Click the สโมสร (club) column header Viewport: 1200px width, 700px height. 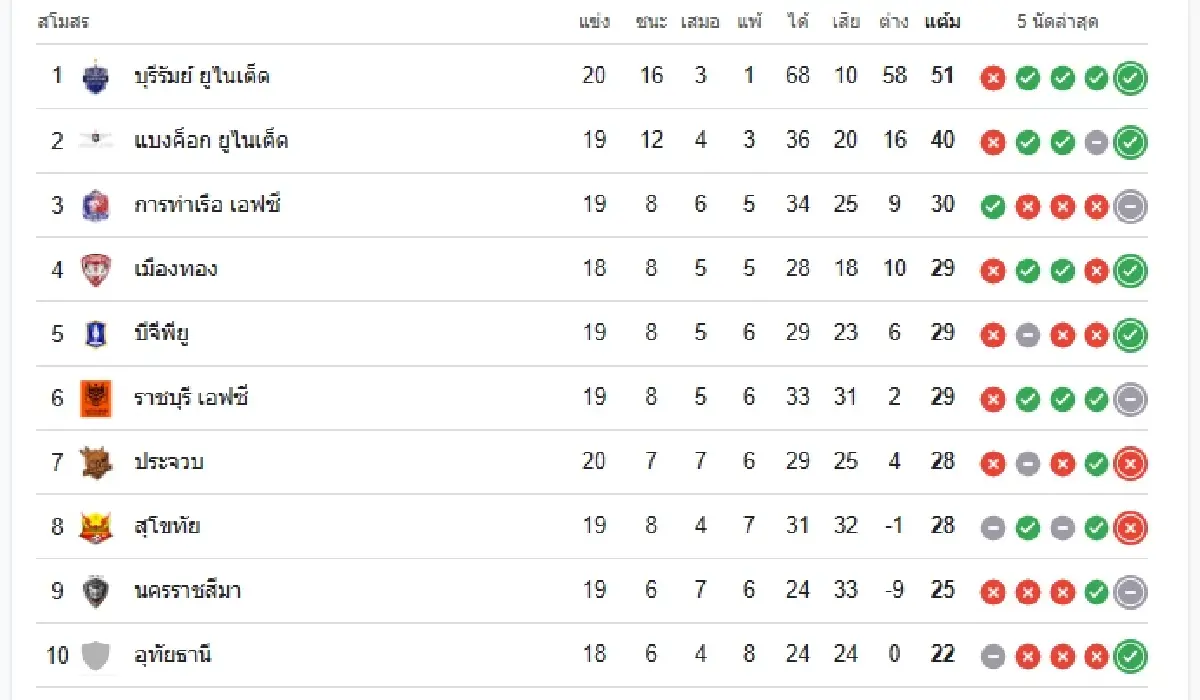63,22
